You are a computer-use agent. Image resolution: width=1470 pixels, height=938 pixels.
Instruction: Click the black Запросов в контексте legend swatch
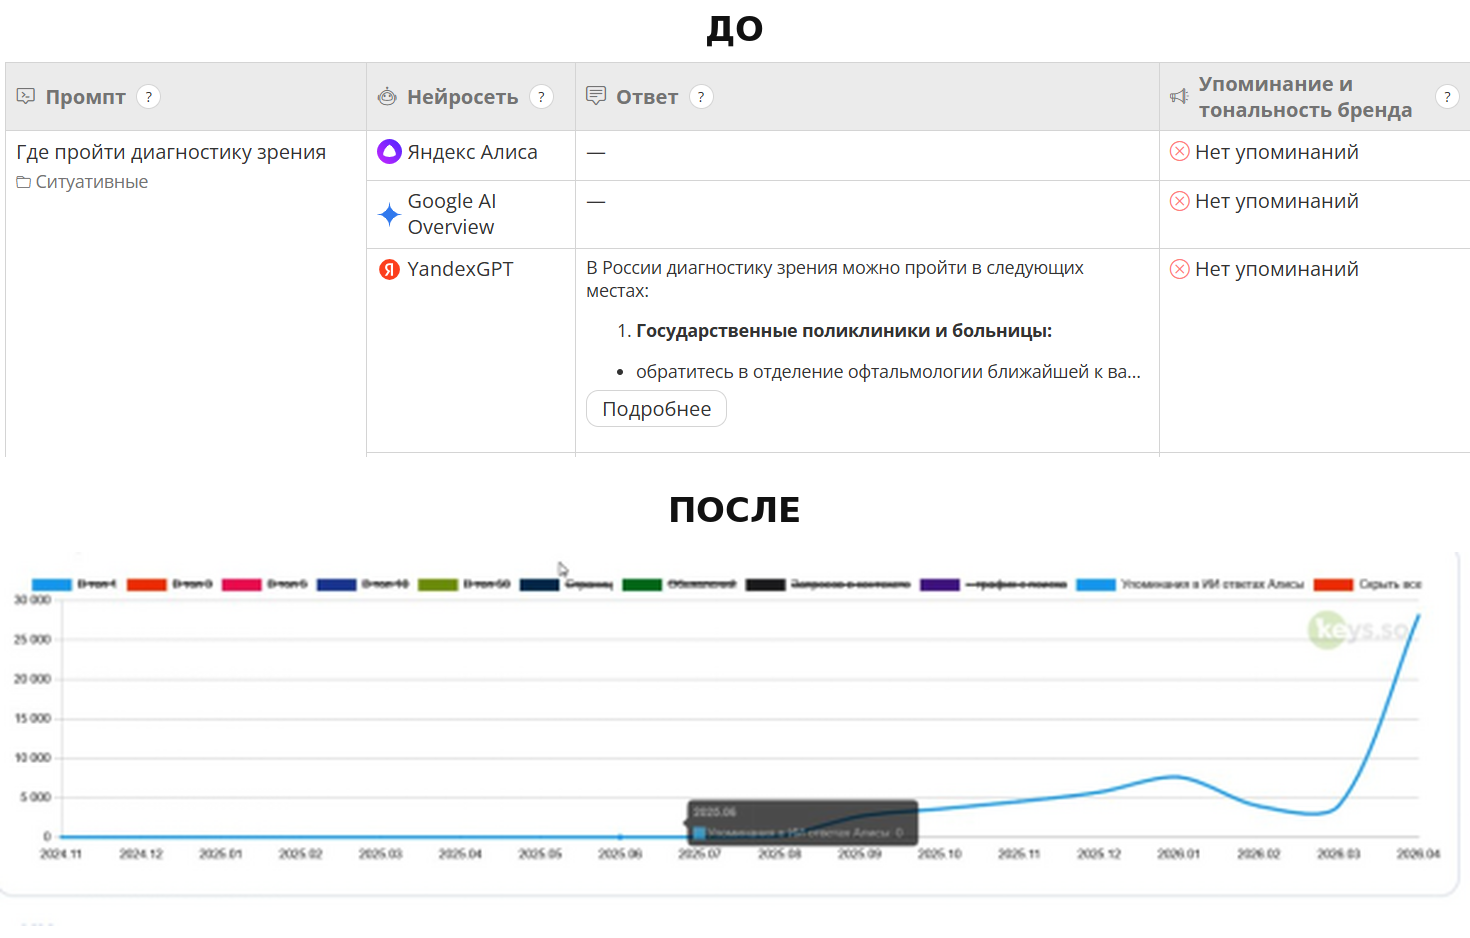click(766, 584)
